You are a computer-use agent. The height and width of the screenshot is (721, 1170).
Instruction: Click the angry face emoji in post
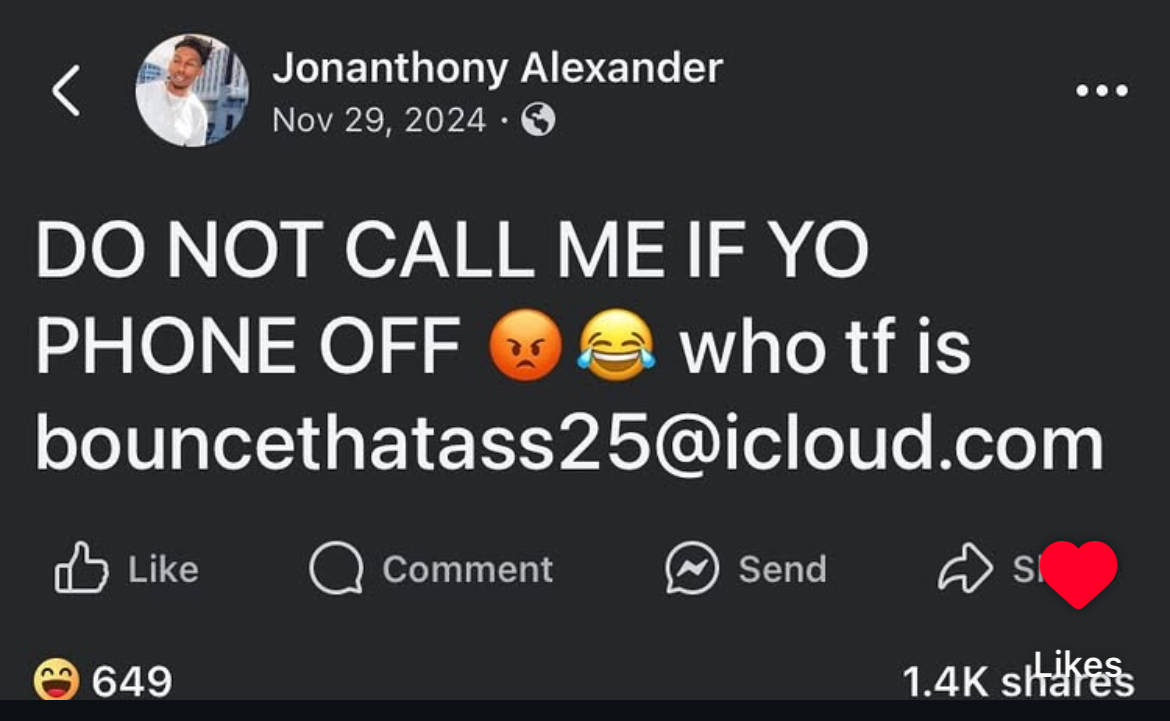(525, 344)
